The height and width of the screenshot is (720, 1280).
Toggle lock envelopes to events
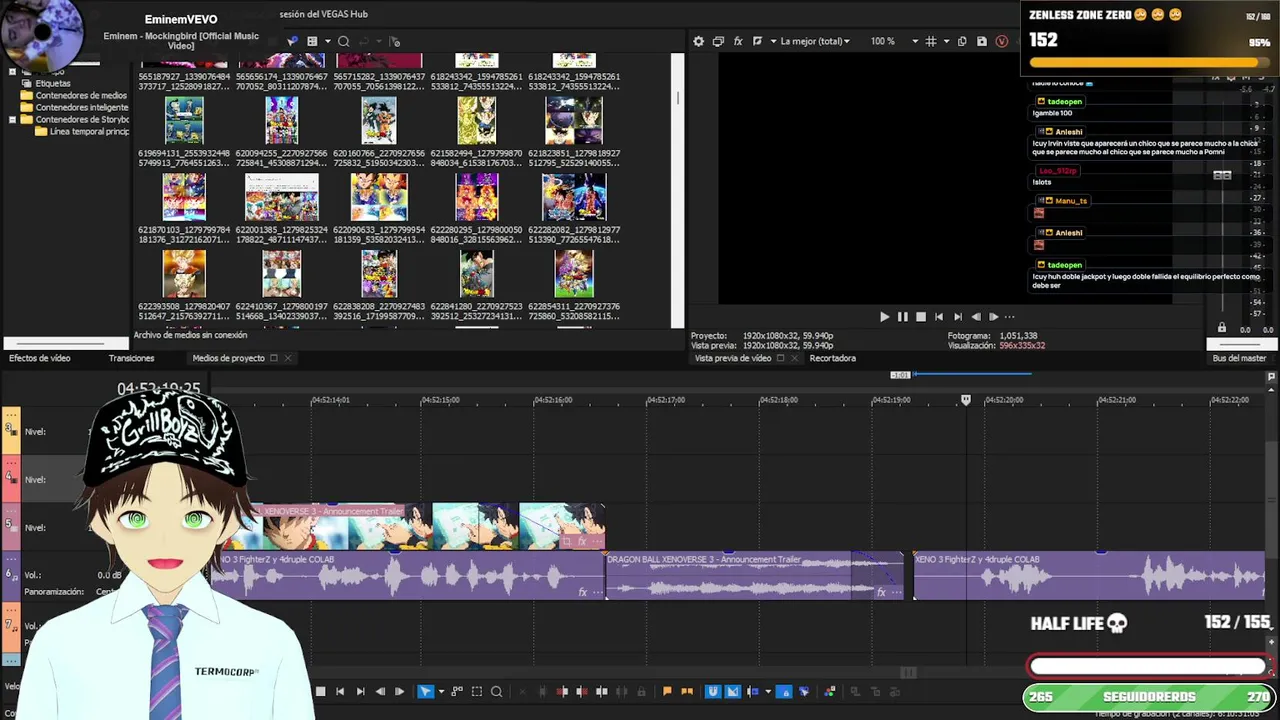[x=784, y=691]
